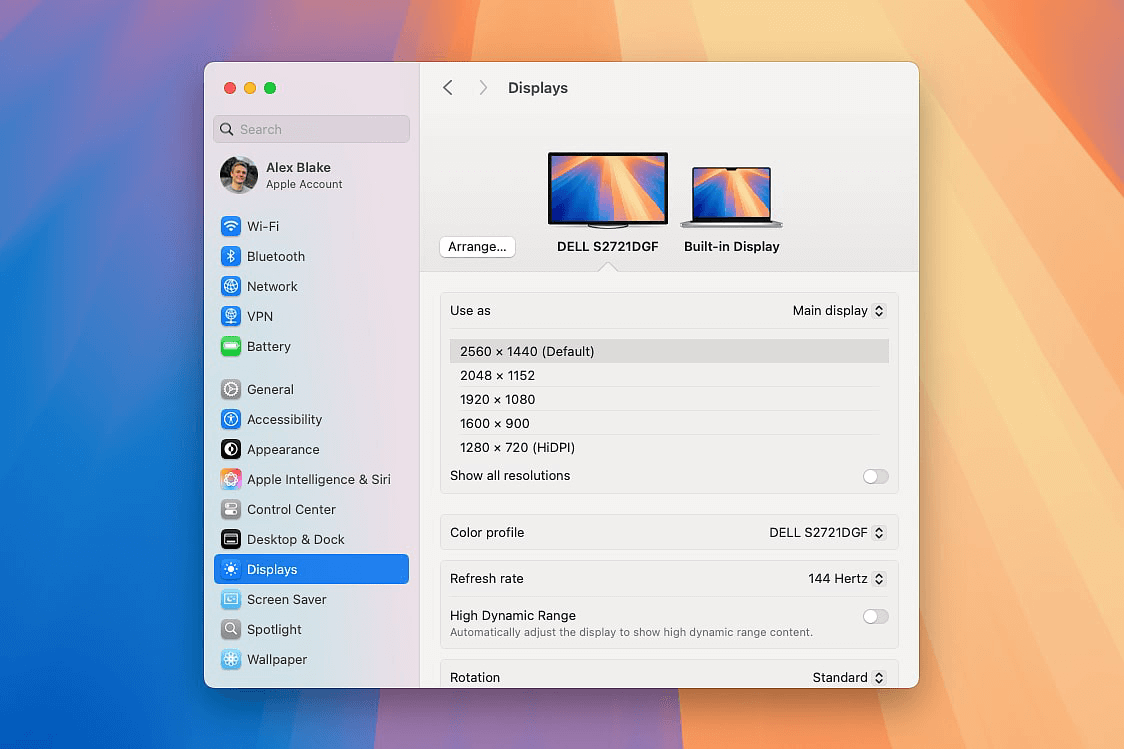The height and width of the screenshot is (749, 1124).
Task: Select 2560 × 1440 (Default) resolution
Action: point(670,351)
